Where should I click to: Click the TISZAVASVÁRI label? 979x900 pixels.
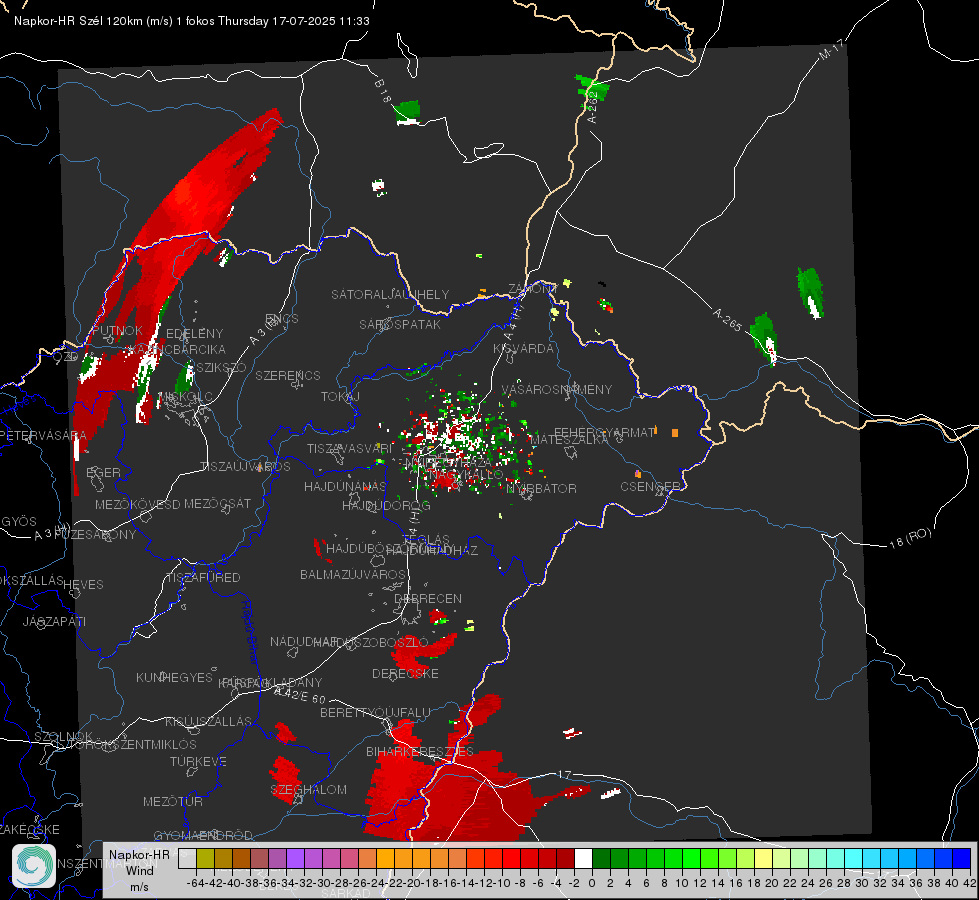click(350, 449)
